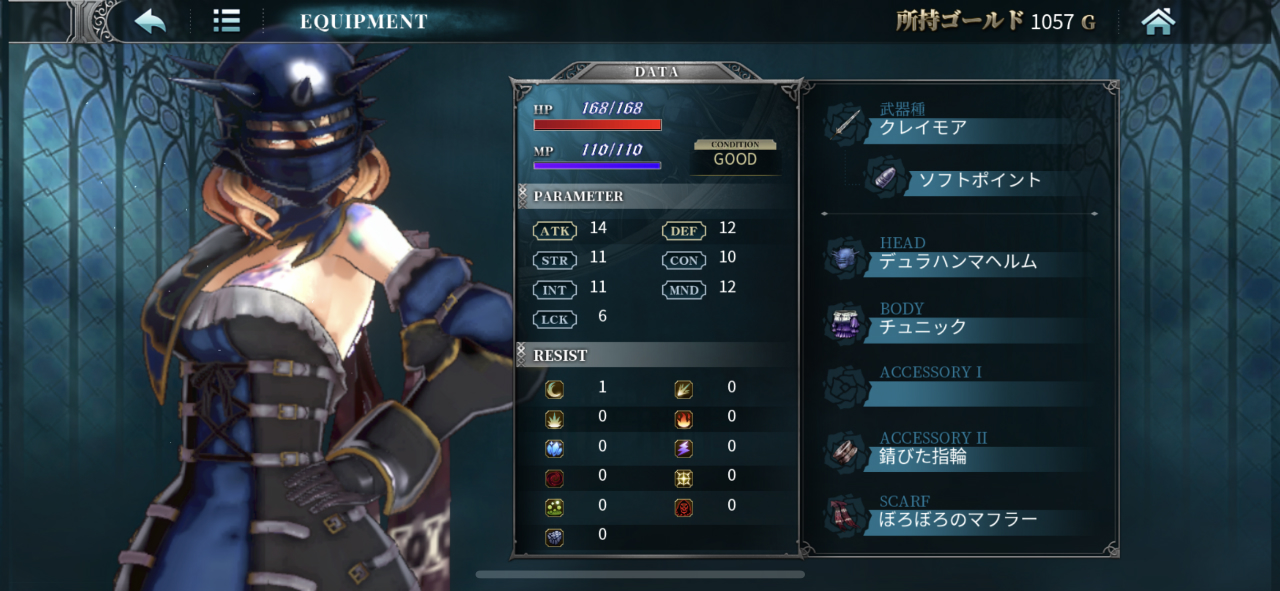Tap the 錆びた指輪 ring icon

[x=847, y=453]
